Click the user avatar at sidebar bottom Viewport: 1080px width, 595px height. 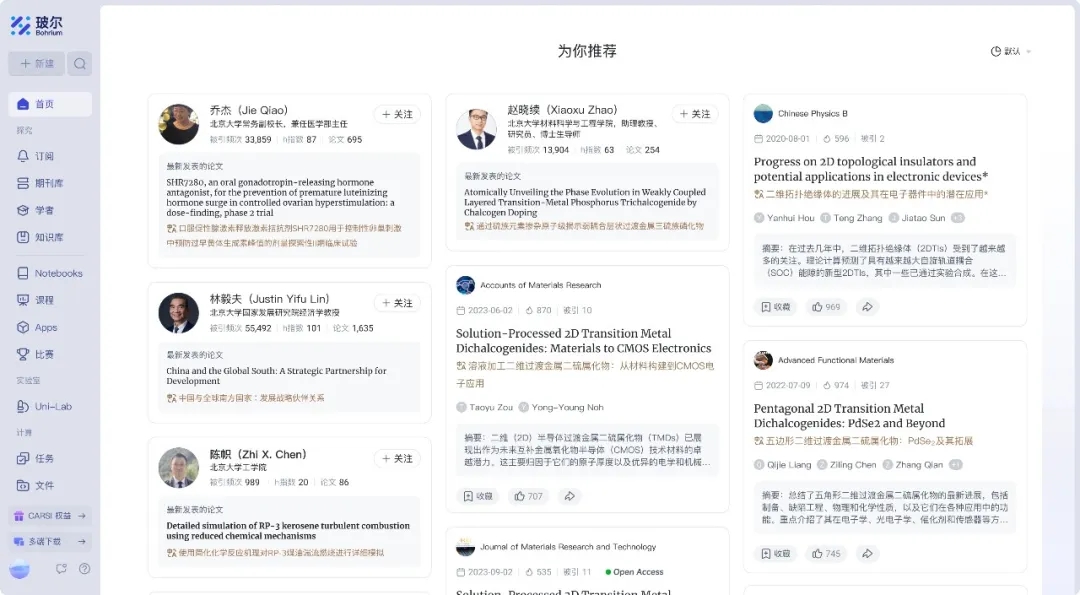pyautogui.click(x=20, y=569)
